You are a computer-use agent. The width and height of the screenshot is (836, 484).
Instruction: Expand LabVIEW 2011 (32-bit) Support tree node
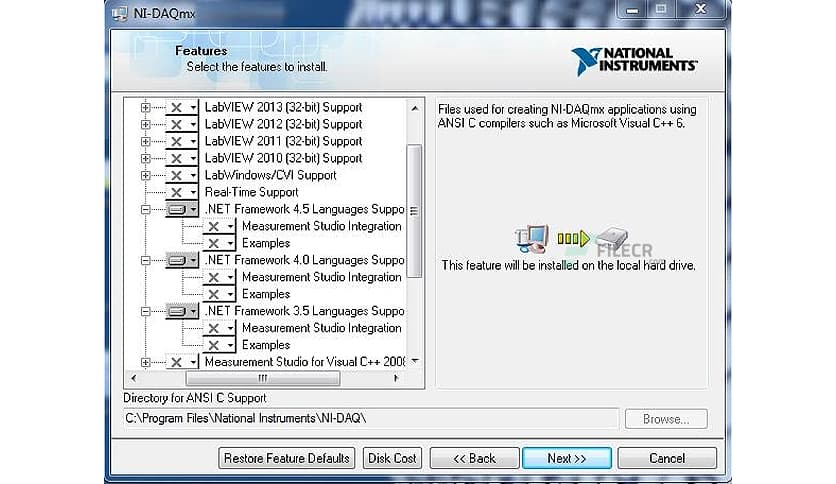pyautogui.click(x=145, y=142)
